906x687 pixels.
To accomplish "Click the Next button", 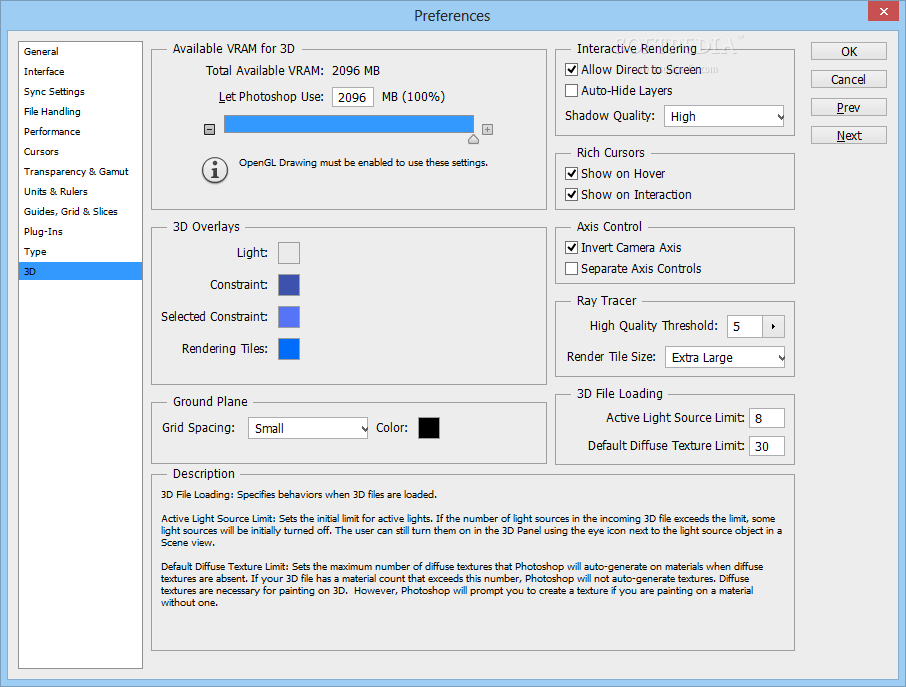I will point(848,135).
